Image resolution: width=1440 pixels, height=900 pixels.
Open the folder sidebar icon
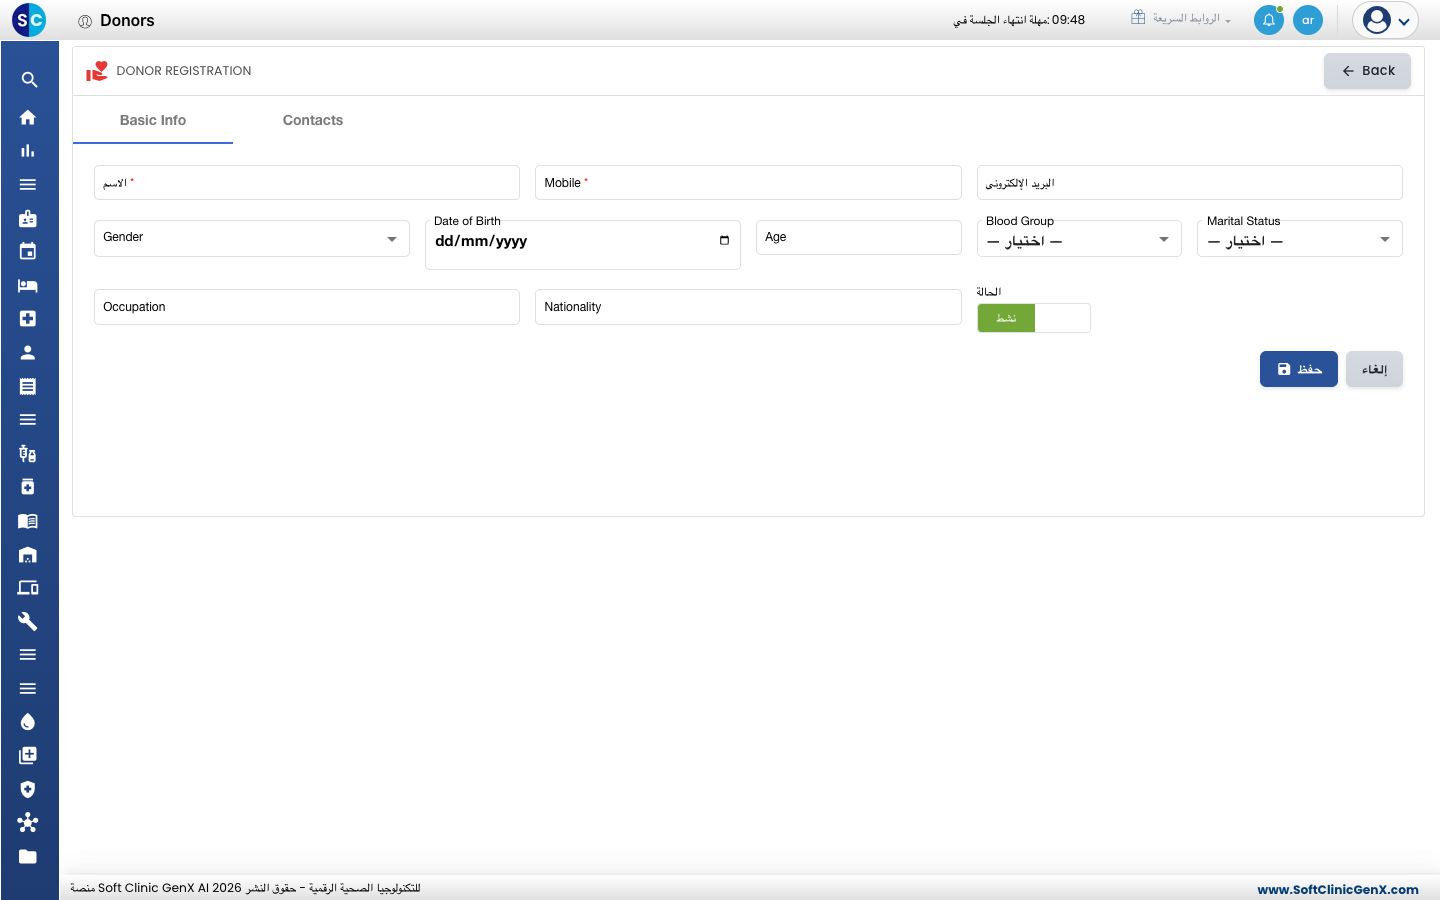[x=28, y=857]
